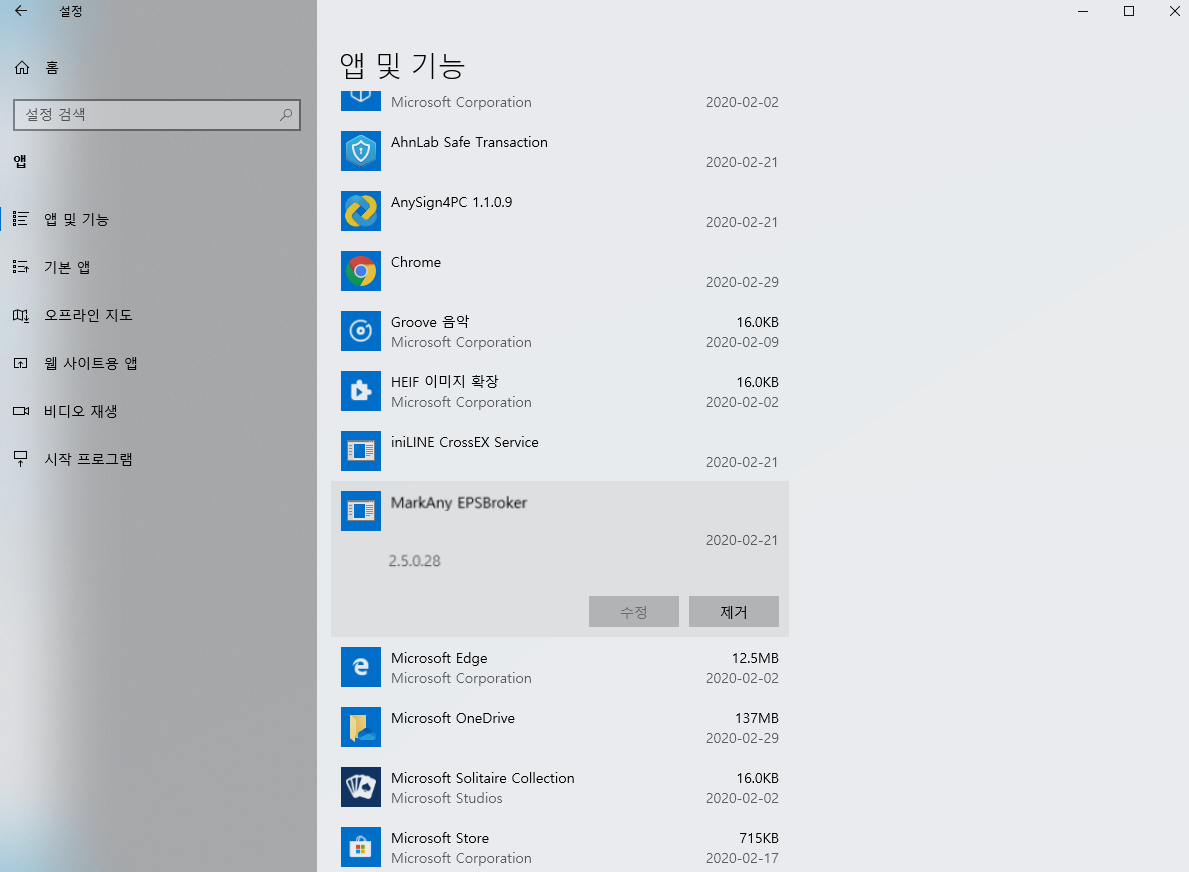Click the Chrome app icon
The height and width of the screenshot is (872, 1189).
[361, 271]
